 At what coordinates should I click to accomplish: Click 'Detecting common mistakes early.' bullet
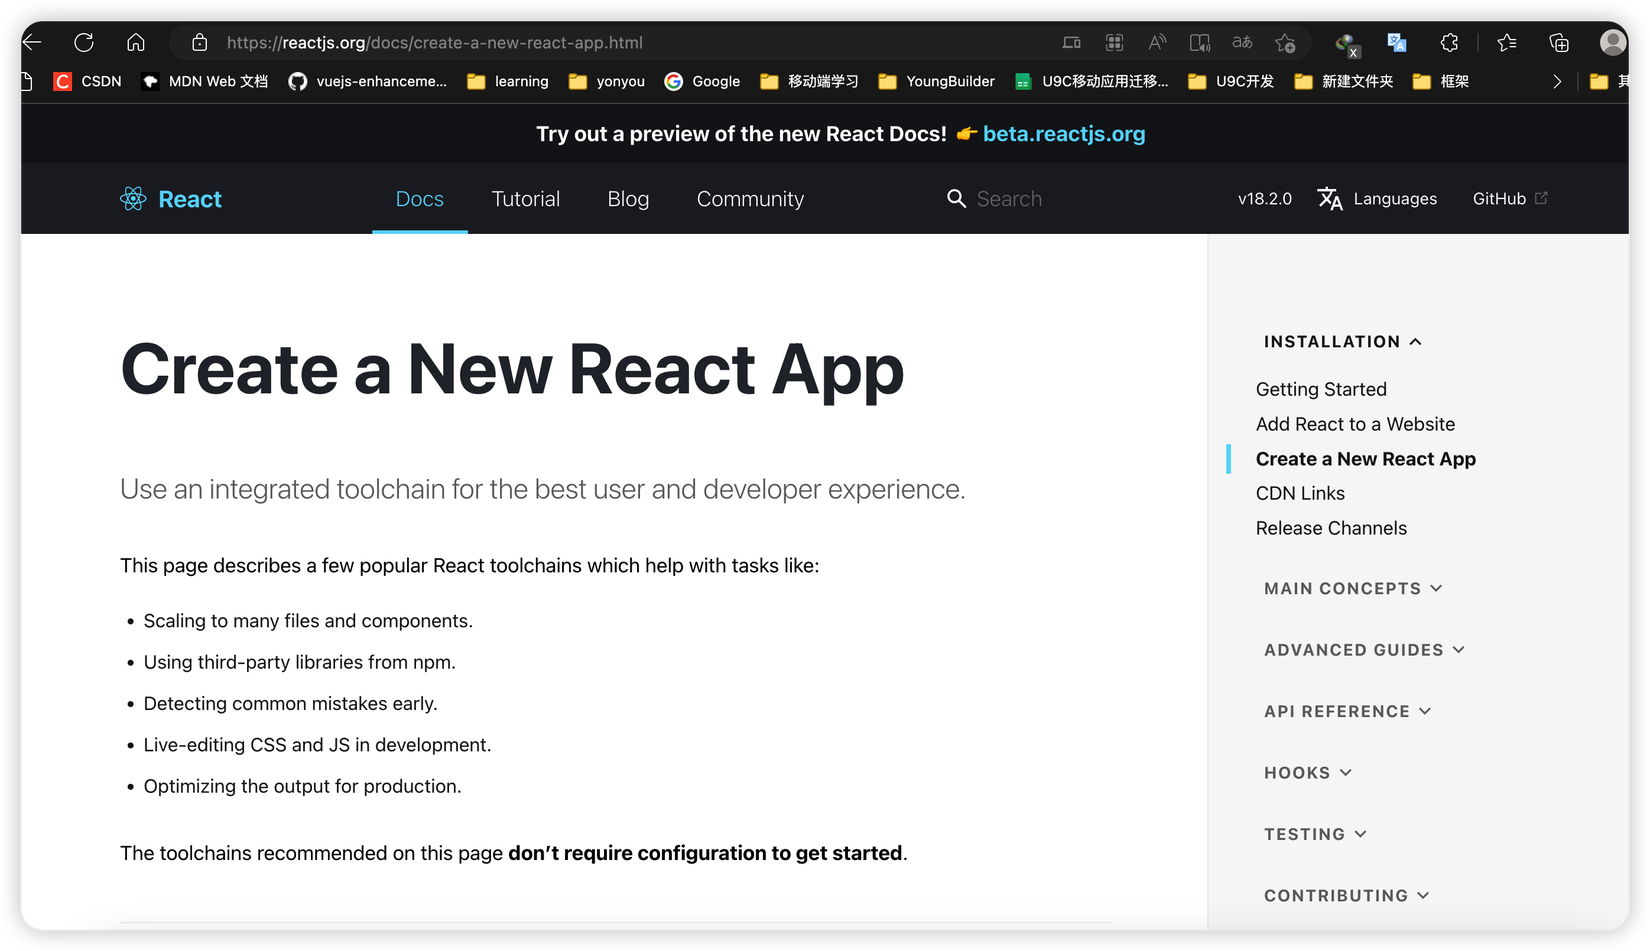pos(291,704)
